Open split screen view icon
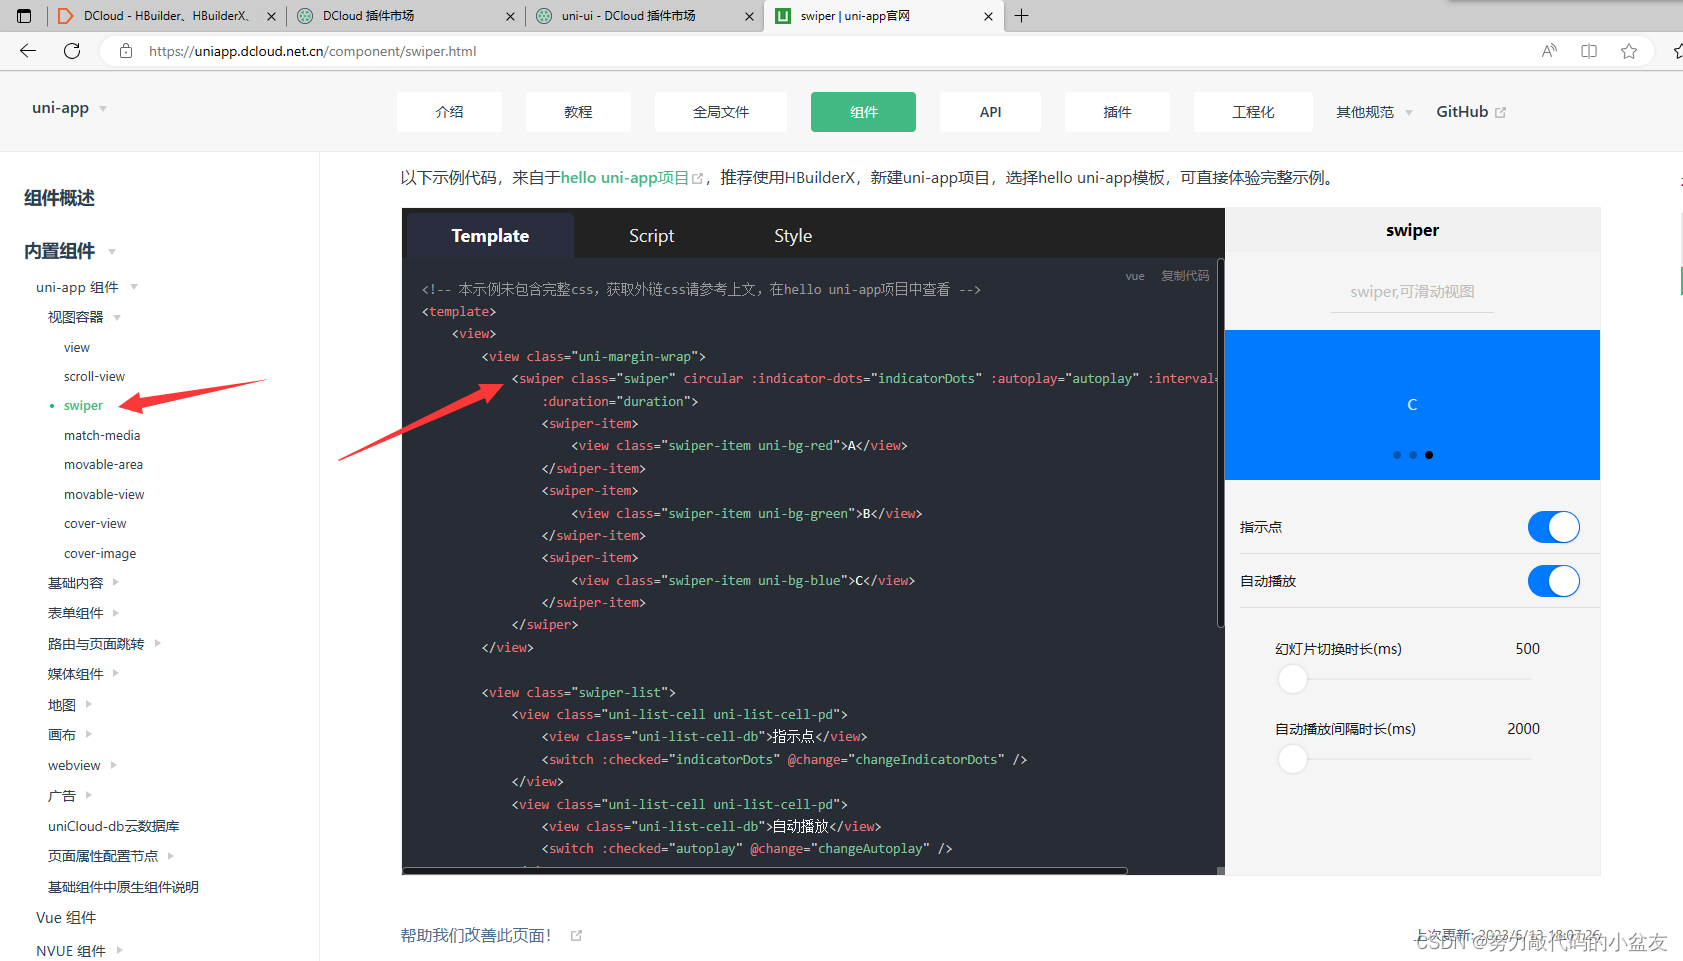Image resolution: width=1683 pixels, height=961 pixels. tap(1589, 51)
